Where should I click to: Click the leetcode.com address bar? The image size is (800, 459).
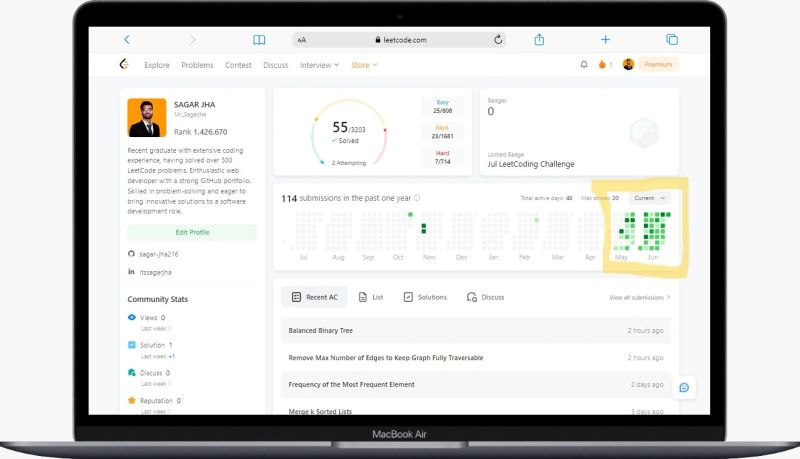click(399, 40)
